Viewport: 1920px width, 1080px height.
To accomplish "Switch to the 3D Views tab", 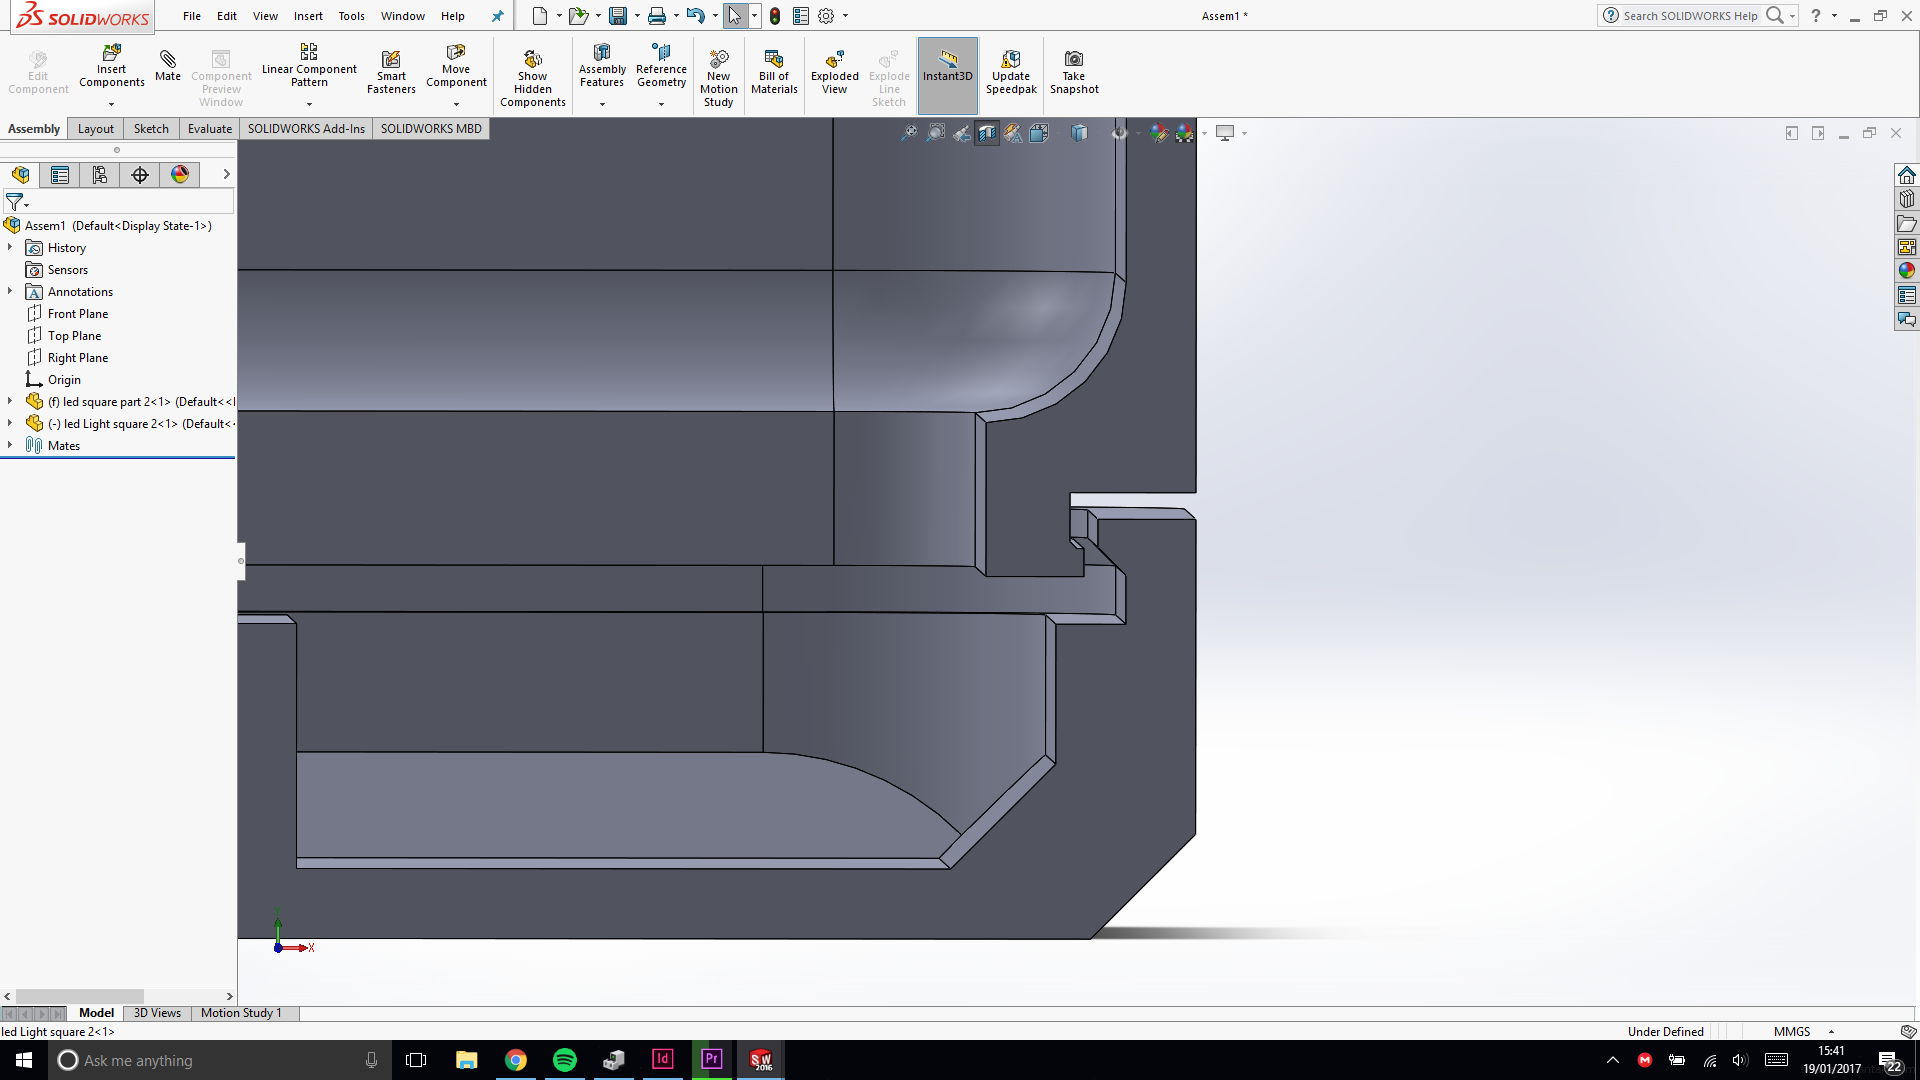I will pyautogui.click(x=157, y=1013).
